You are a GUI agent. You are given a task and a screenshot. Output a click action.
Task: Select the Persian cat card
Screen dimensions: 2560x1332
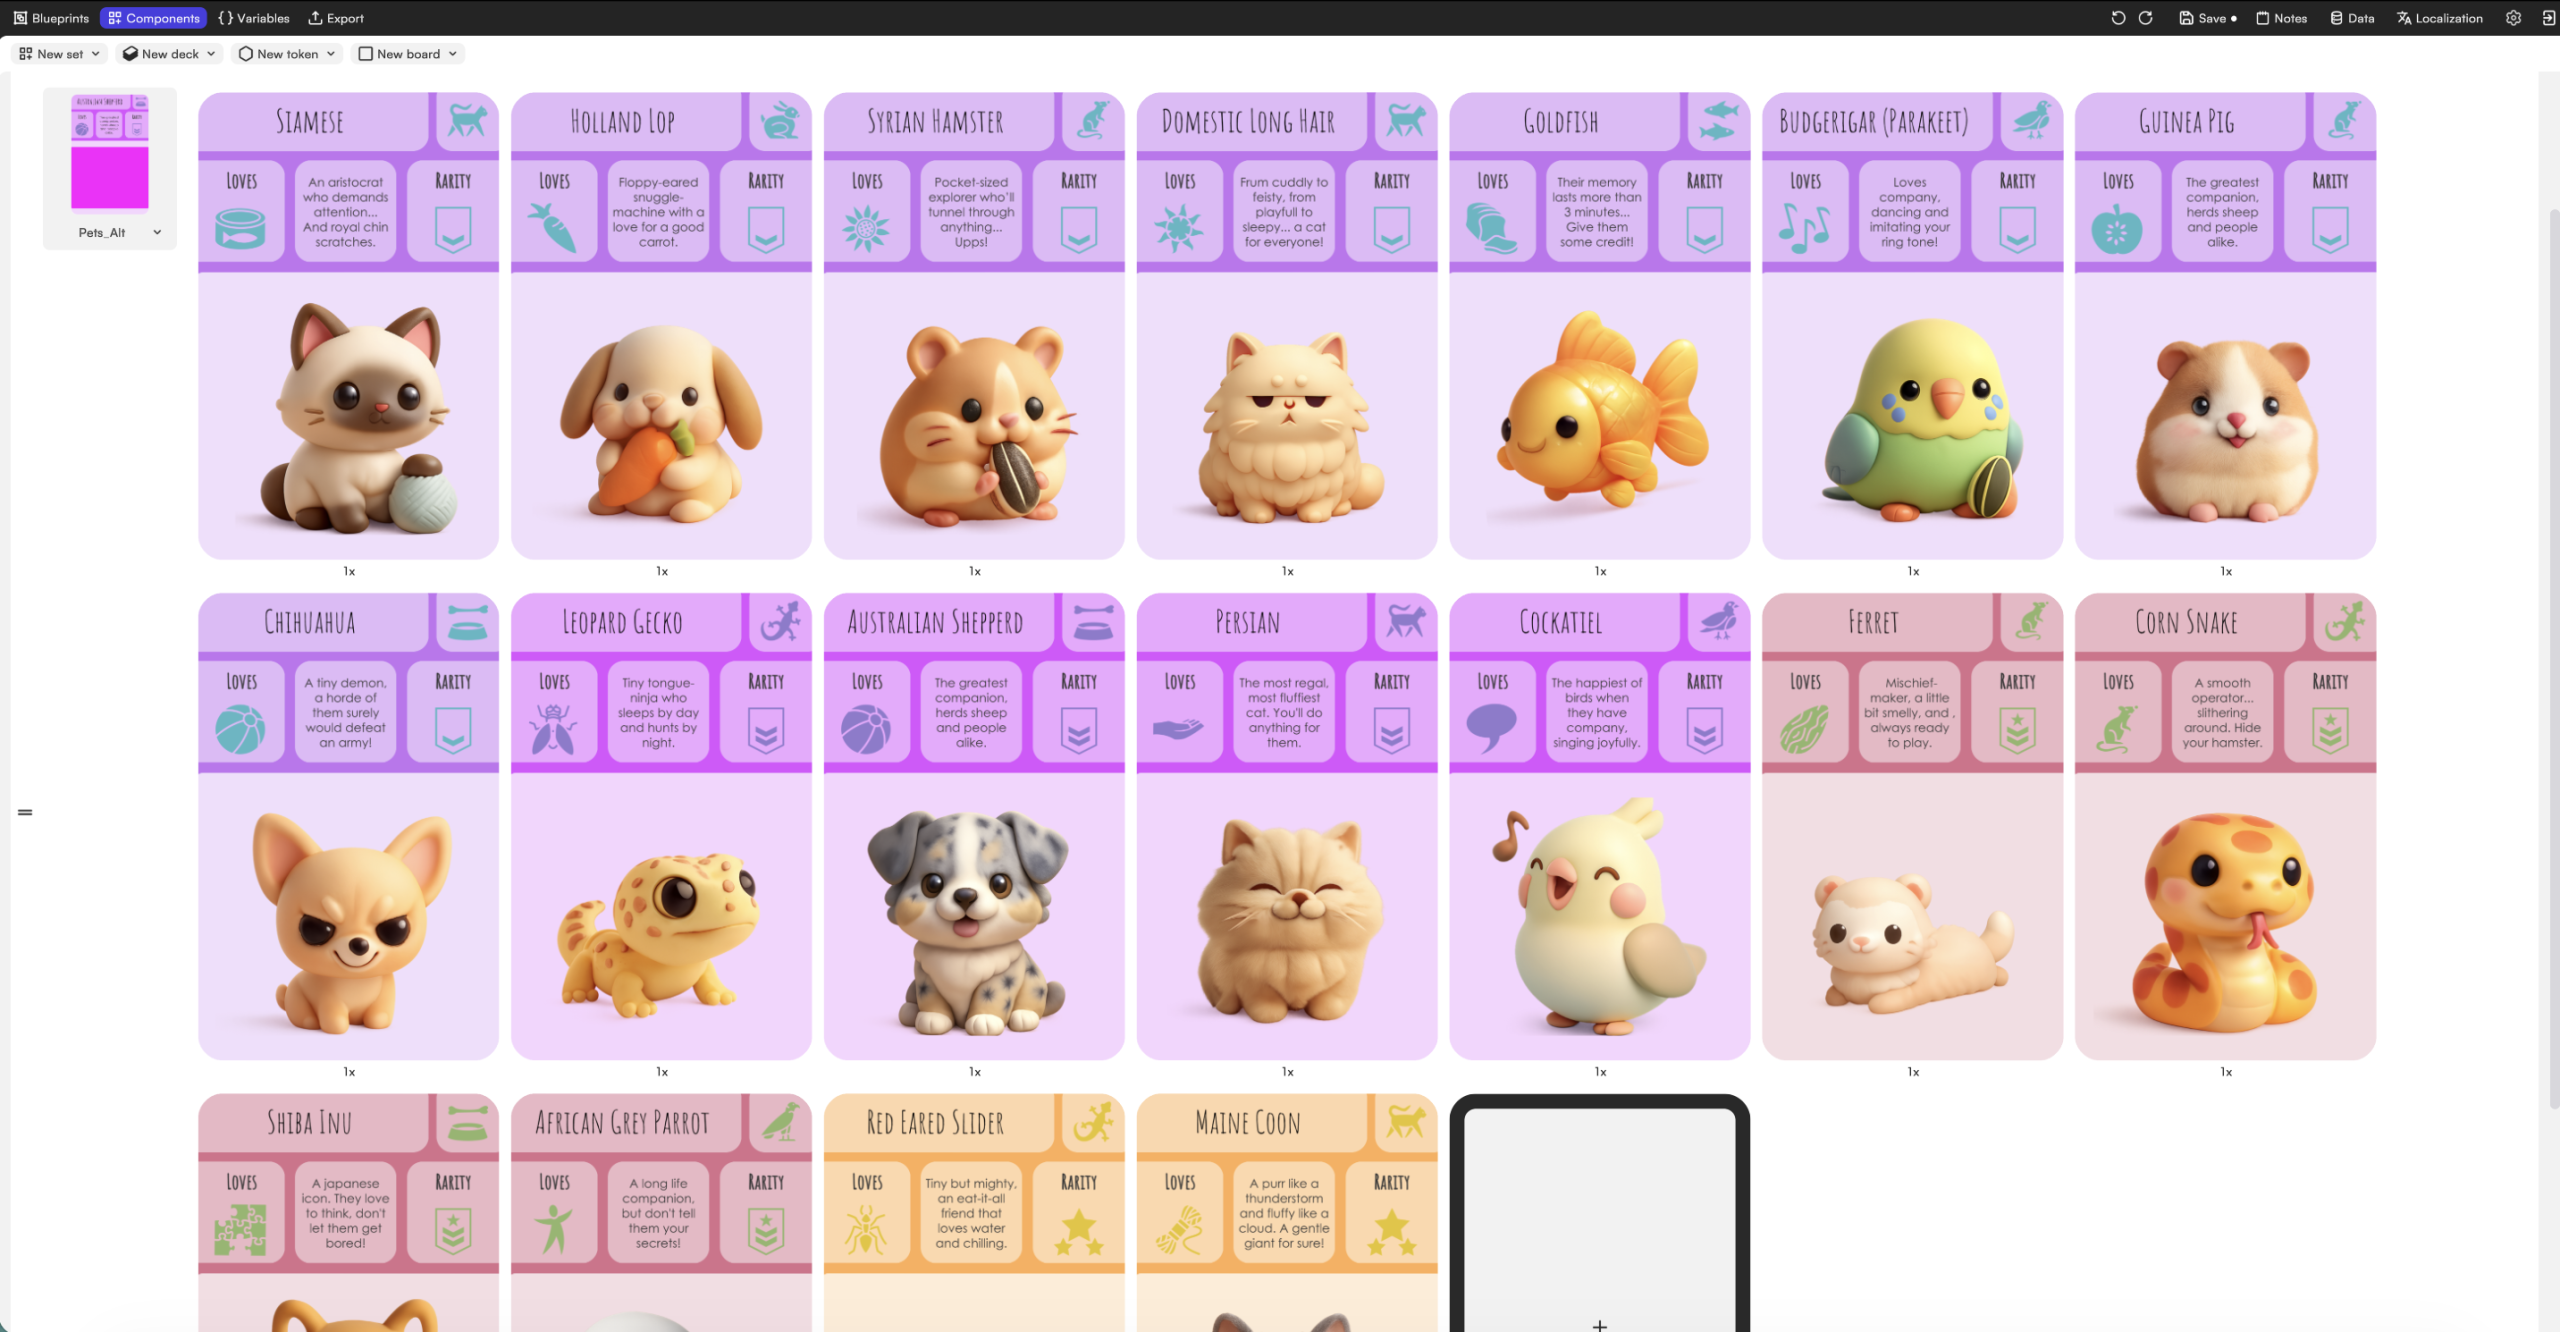click(1287, 826)
